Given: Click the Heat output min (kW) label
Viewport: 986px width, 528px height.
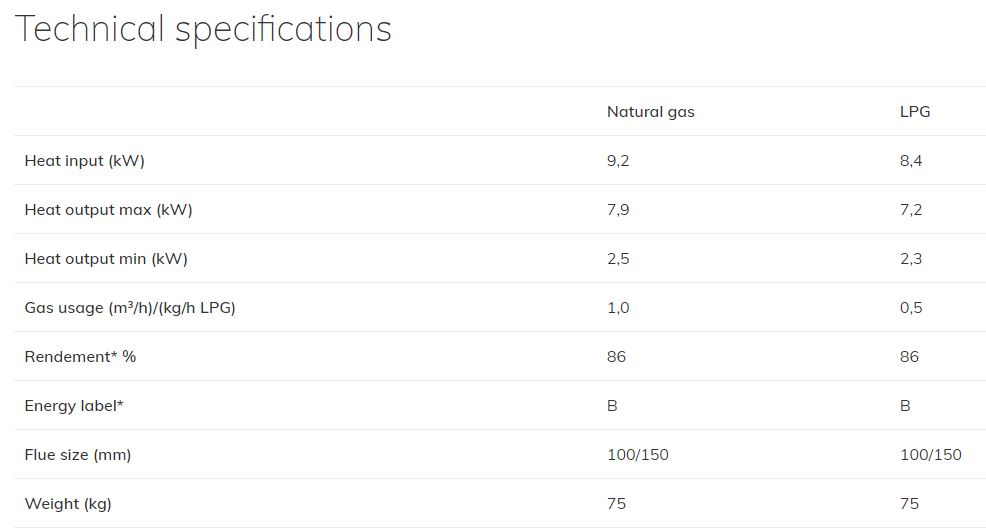Looking at the screenshot, I should [106, 259].
